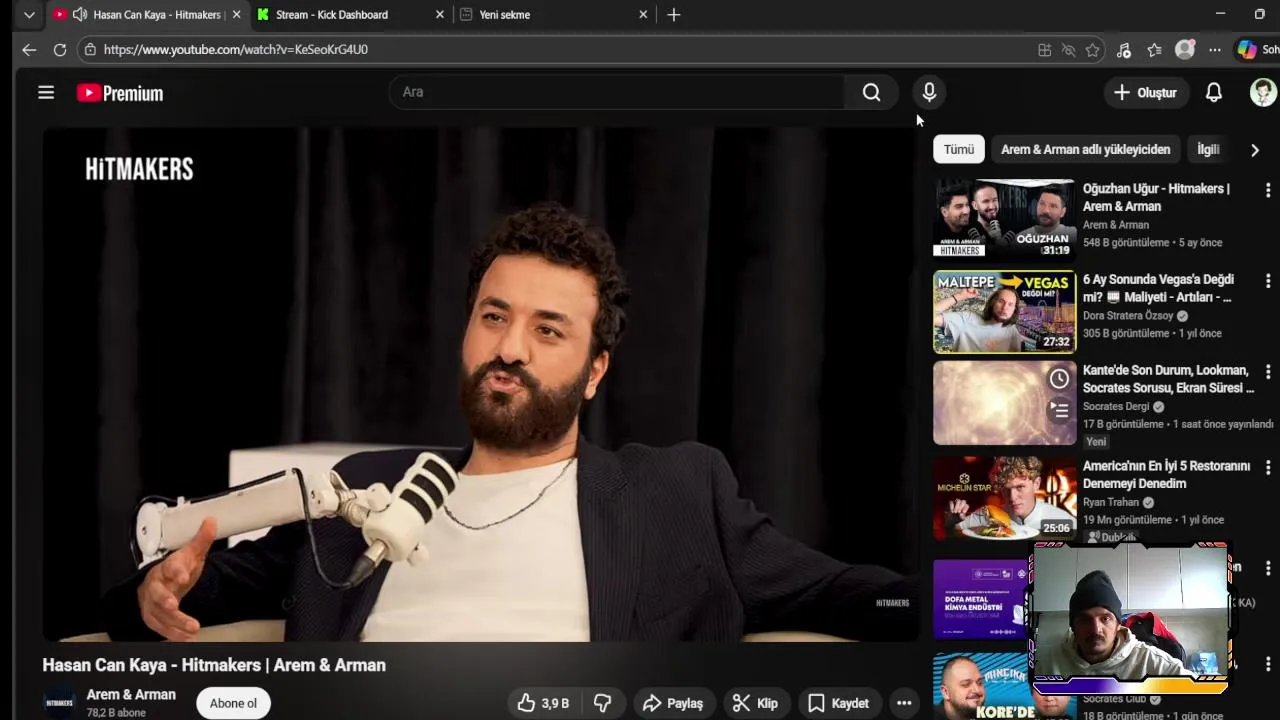This screenshot has height=720, width=1280.
Task: Open the Arem & Arman channel name
Action: click(x=131, y=694)
